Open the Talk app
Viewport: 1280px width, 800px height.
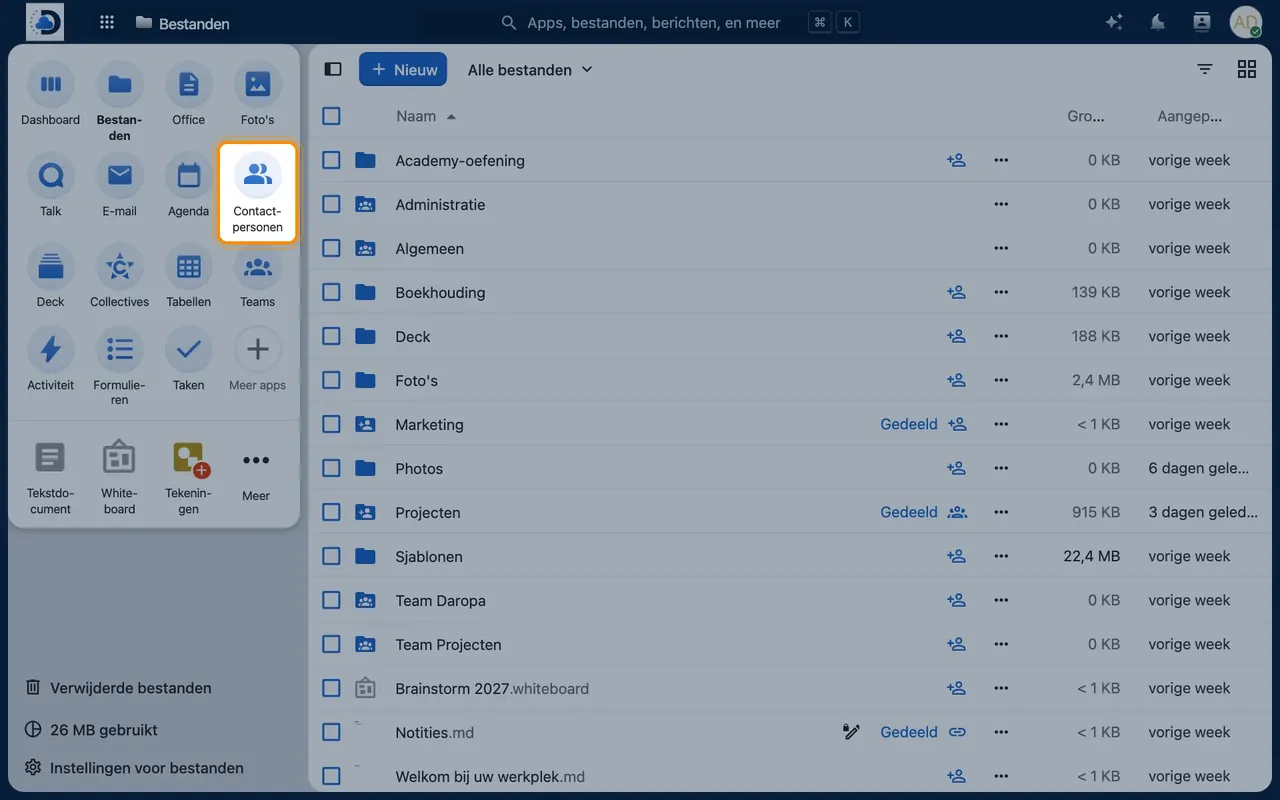[50, 187]
